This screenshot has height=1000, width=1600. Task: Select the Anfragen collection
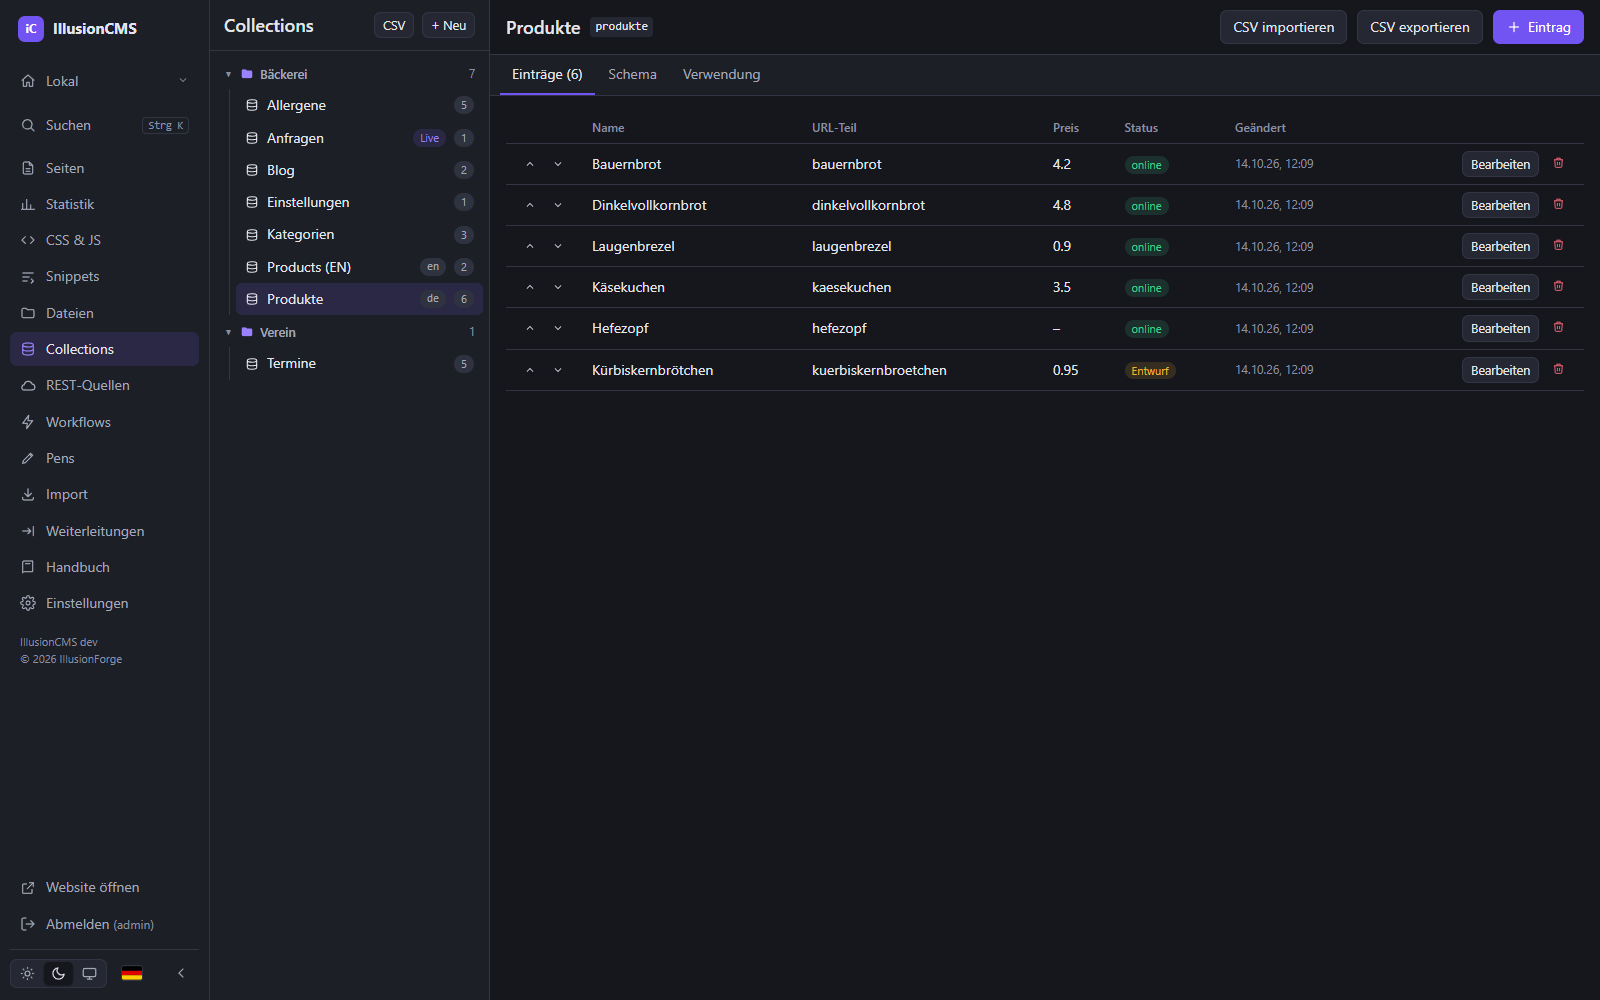pyautogui.click(x=359, y=138)
